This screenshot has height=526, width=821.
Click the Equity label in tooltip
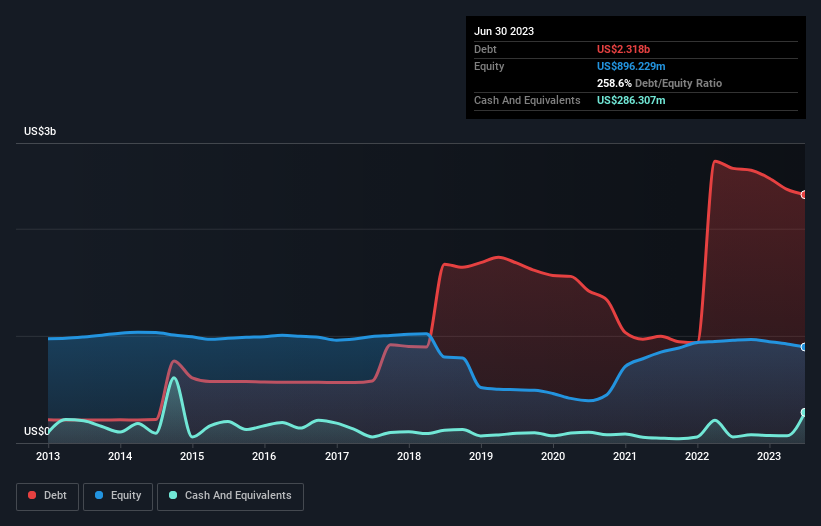click(489, 66)
